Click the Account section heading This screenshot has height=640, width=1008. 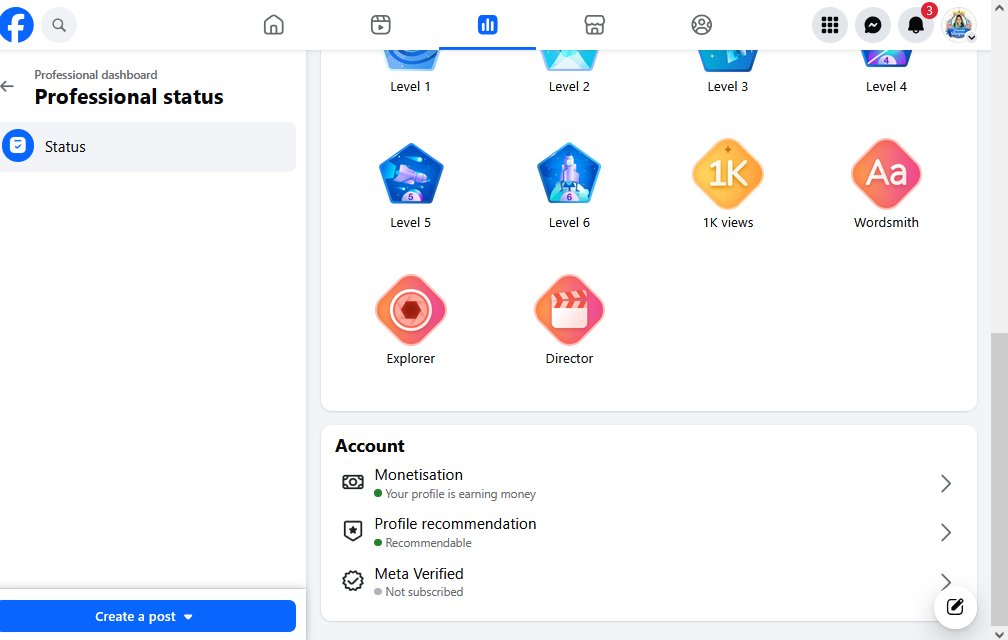(x=370, y=446)
